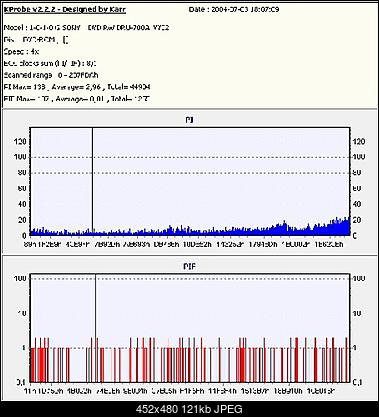Select the scan date text at top

point(234,9)
